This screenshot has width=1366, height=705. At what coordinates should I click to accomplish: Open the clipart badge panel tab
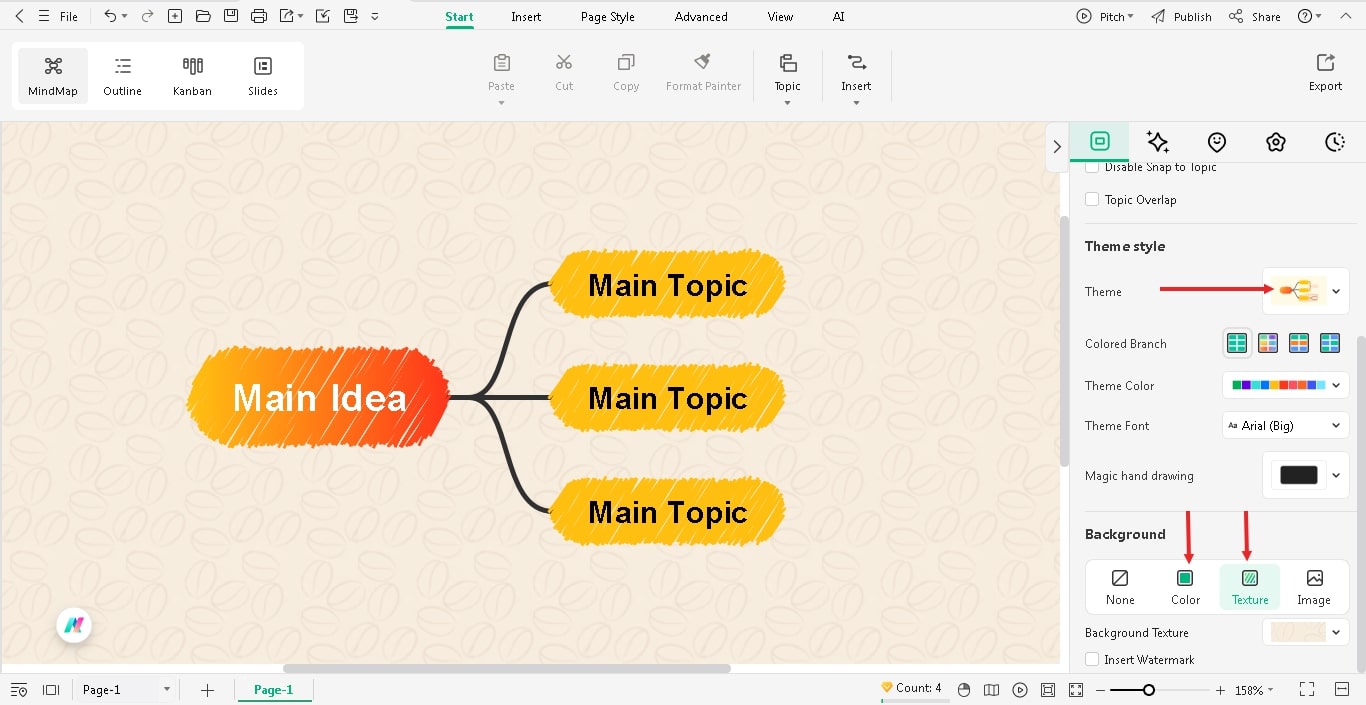pyautogui.click(x=1276, y=142)
